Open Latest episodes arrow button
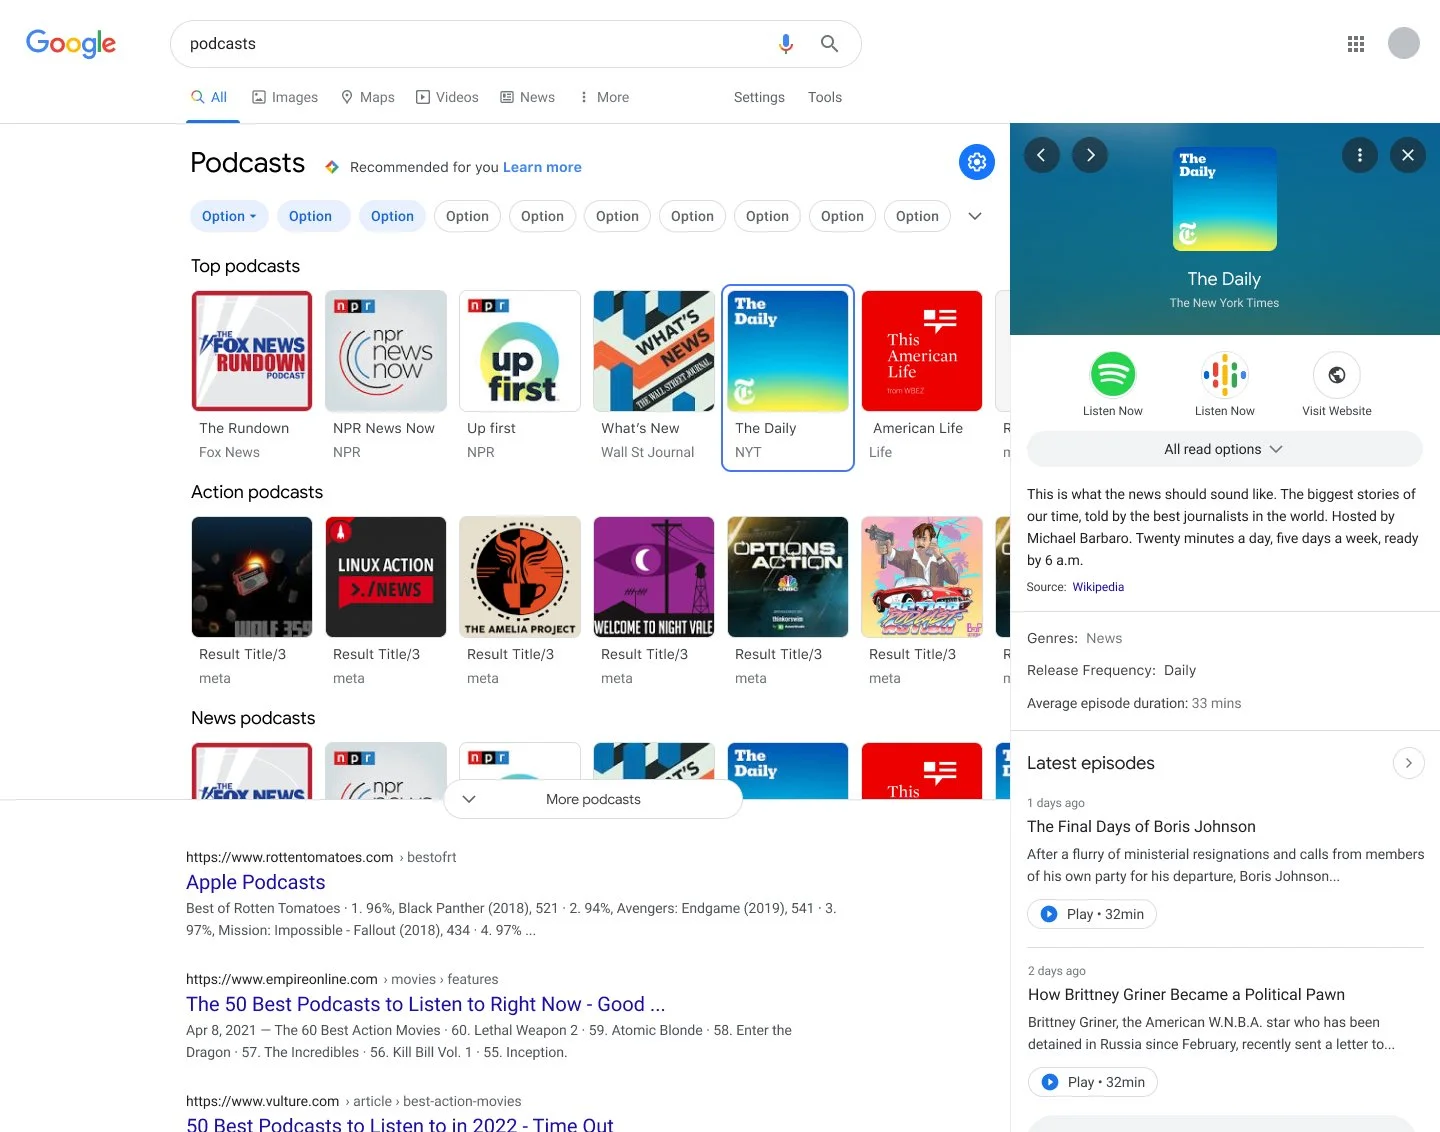Image resolution: width=1440 pixels, height=1132 pixels. point(1409,763)
